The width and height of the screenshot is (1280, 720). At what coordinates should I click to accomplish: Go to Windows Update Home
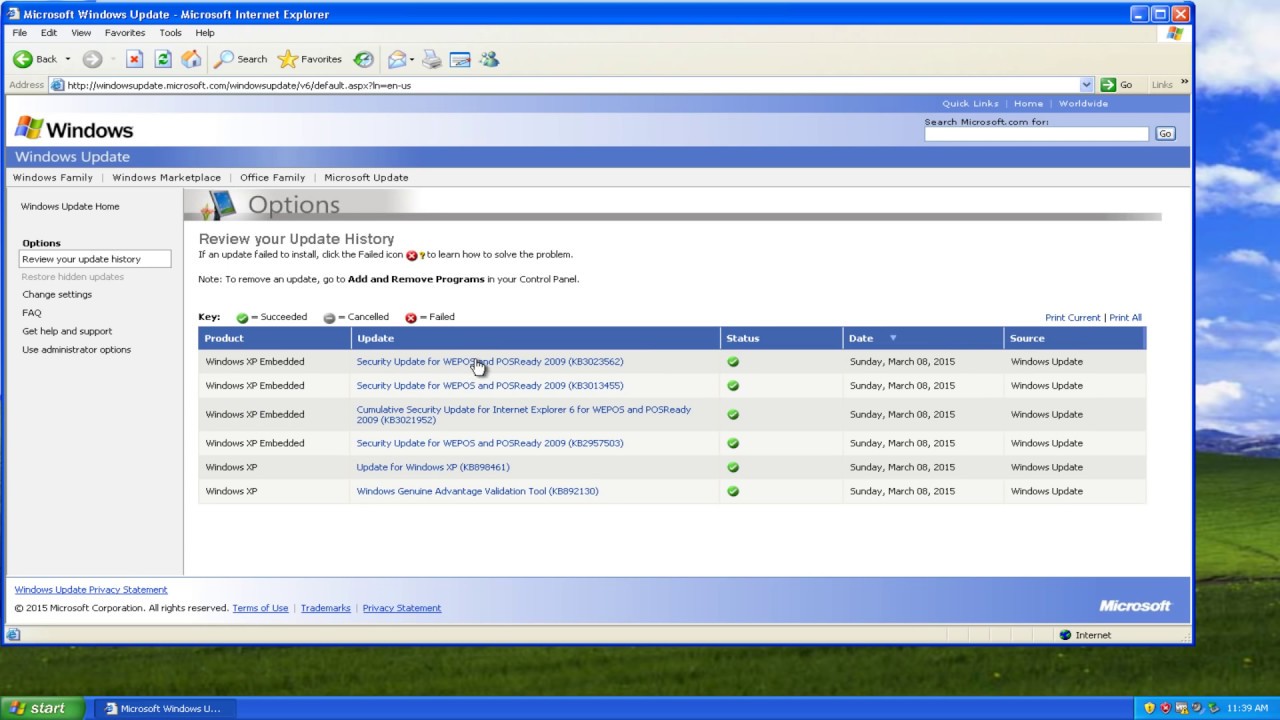coord(70,207)
